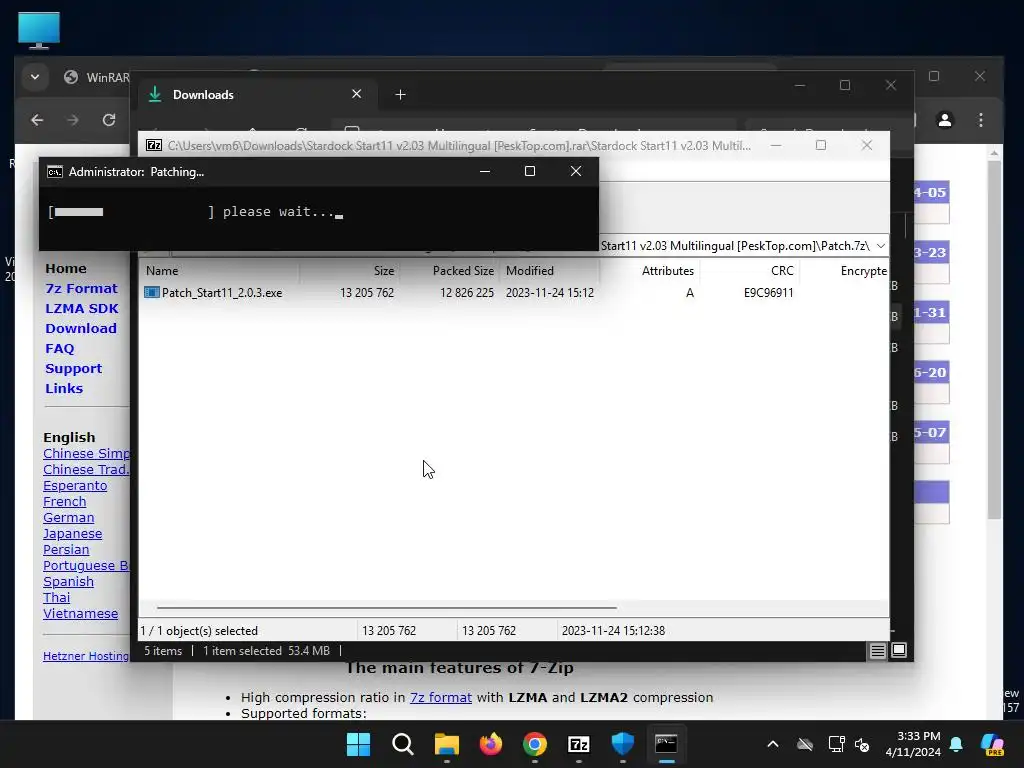Switch site language to Persian
This screenshot has height=768, width=1024.
(x=66, y=549)
